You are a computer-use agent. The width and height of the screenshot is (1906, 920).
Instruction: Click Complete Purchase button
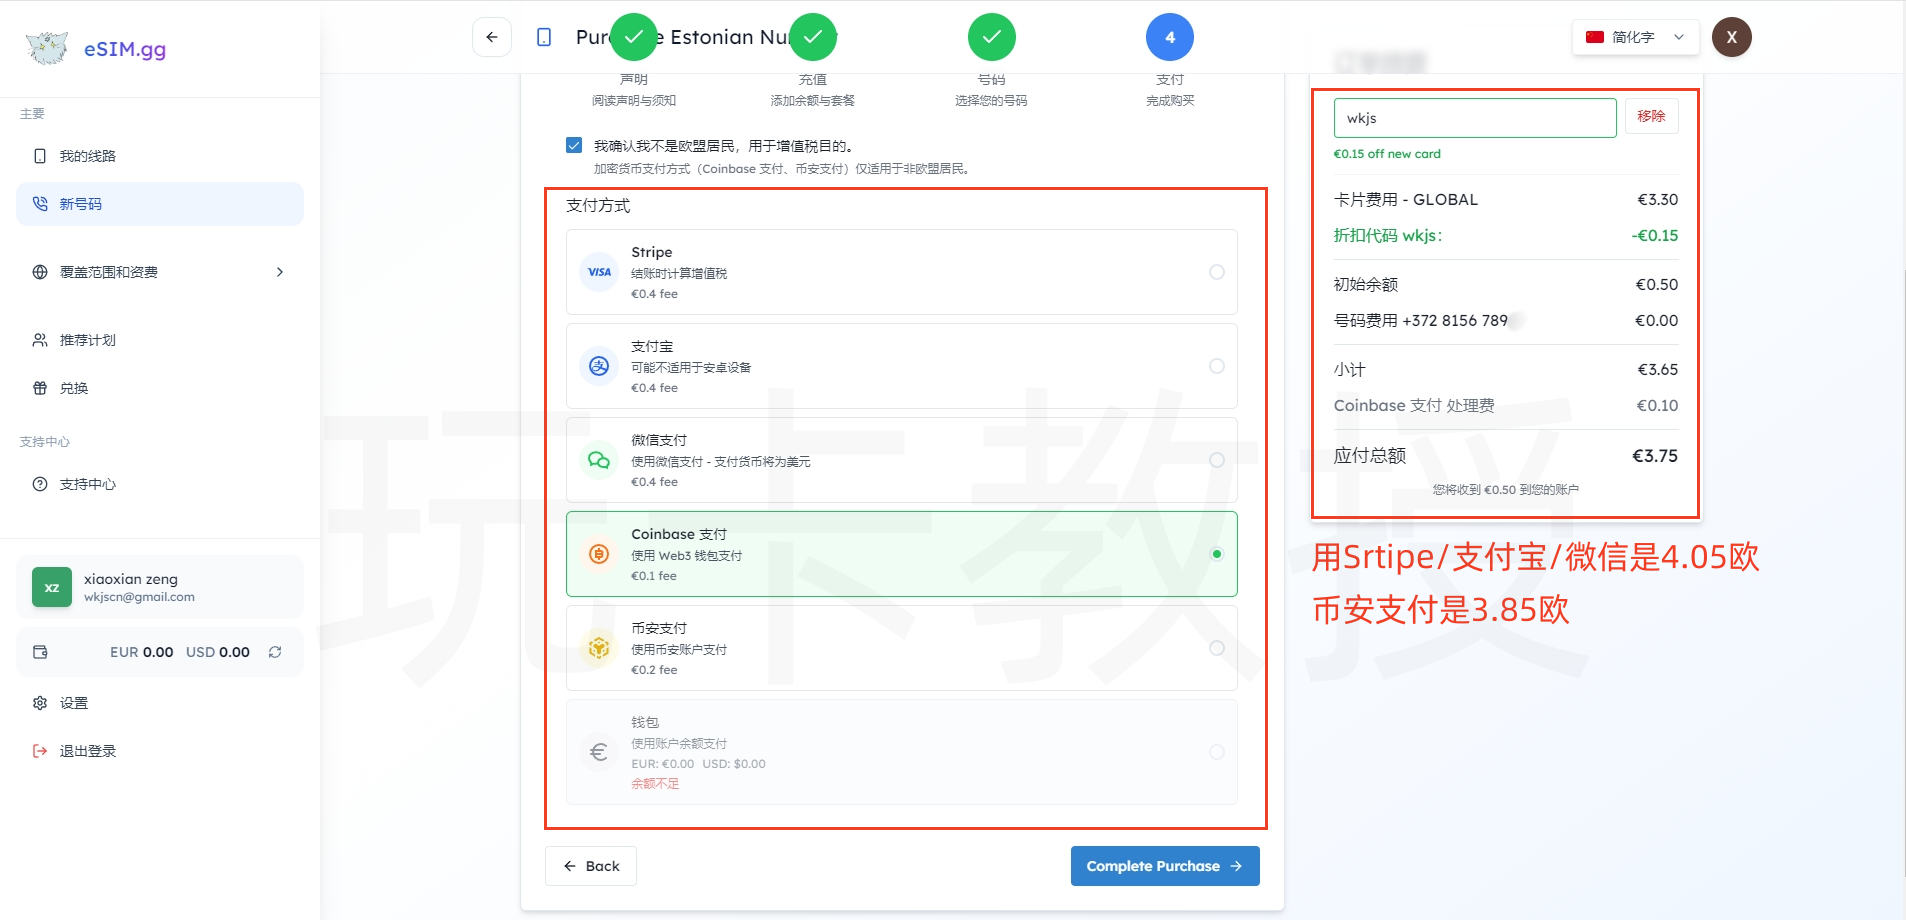(x=1165, y=866)
